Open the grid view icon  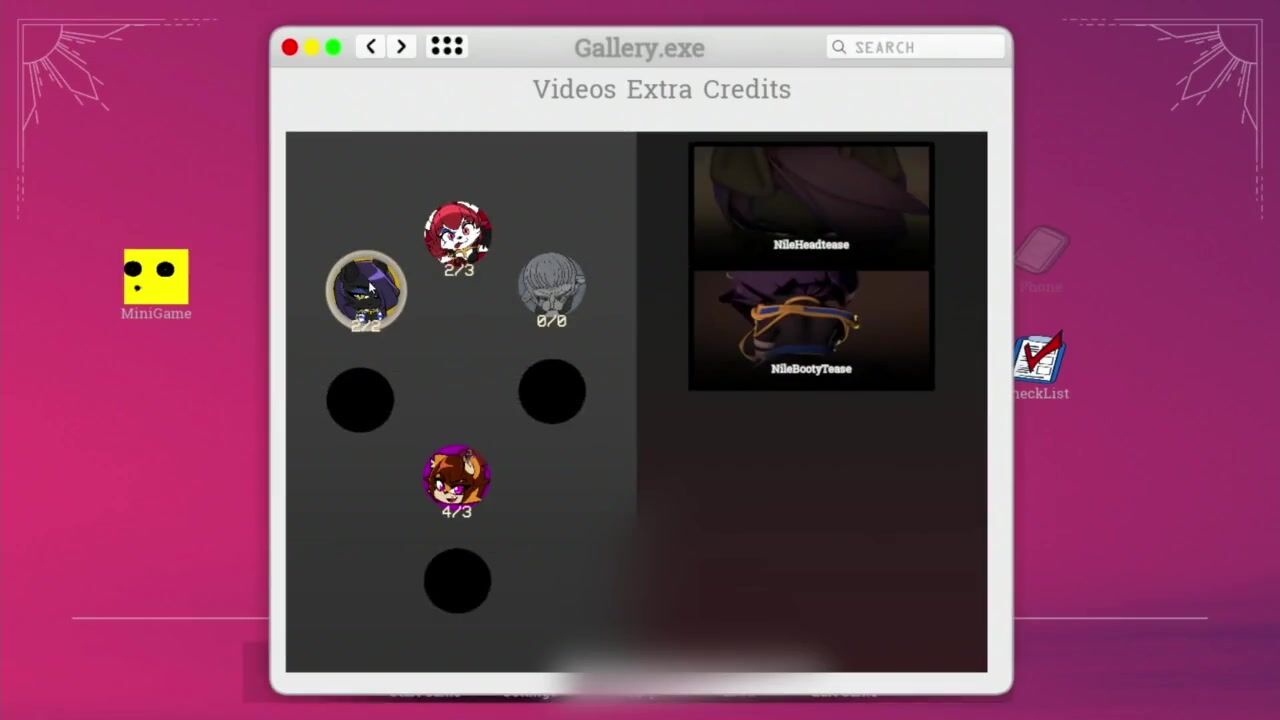click(x=446, y=47)
